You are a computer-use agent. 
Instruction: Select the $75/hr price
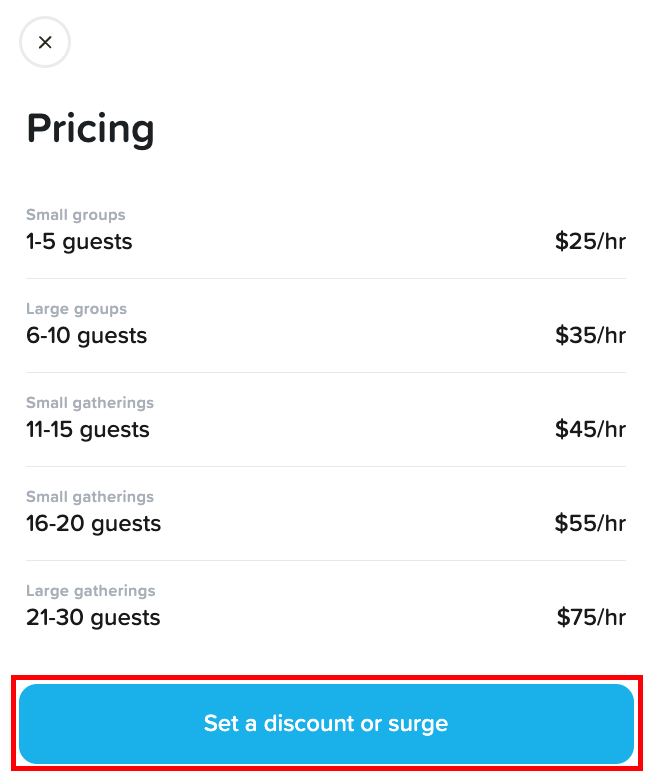point(591,618)
